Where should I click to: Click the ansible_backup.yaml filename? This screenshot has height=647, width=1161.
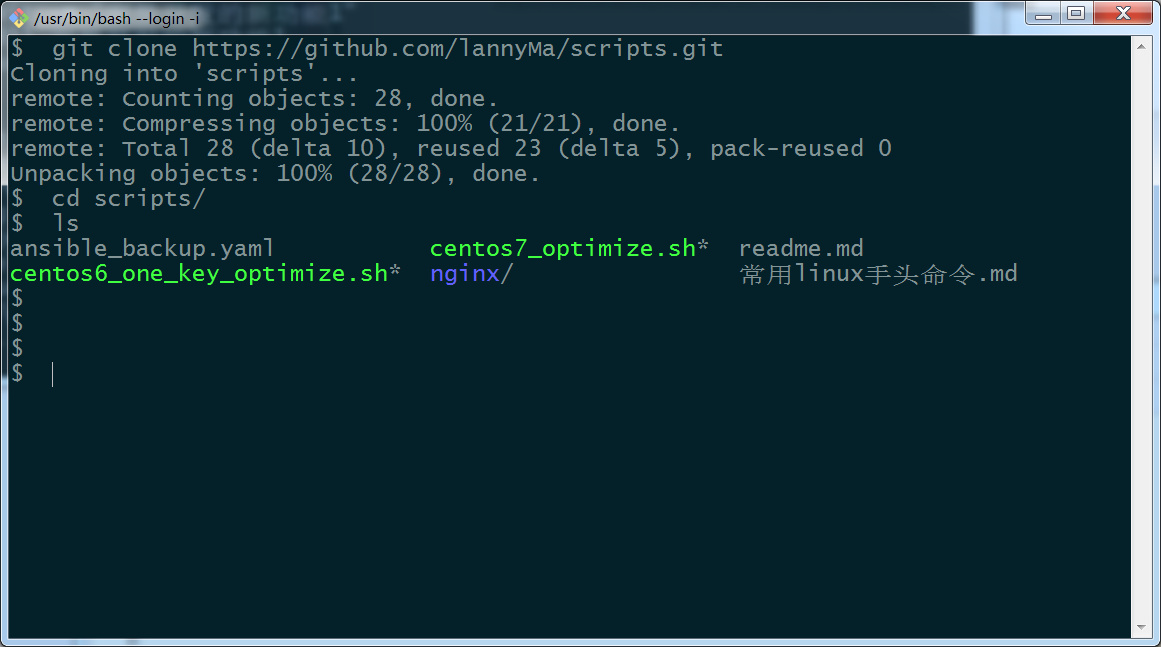(x=142, y=249)
